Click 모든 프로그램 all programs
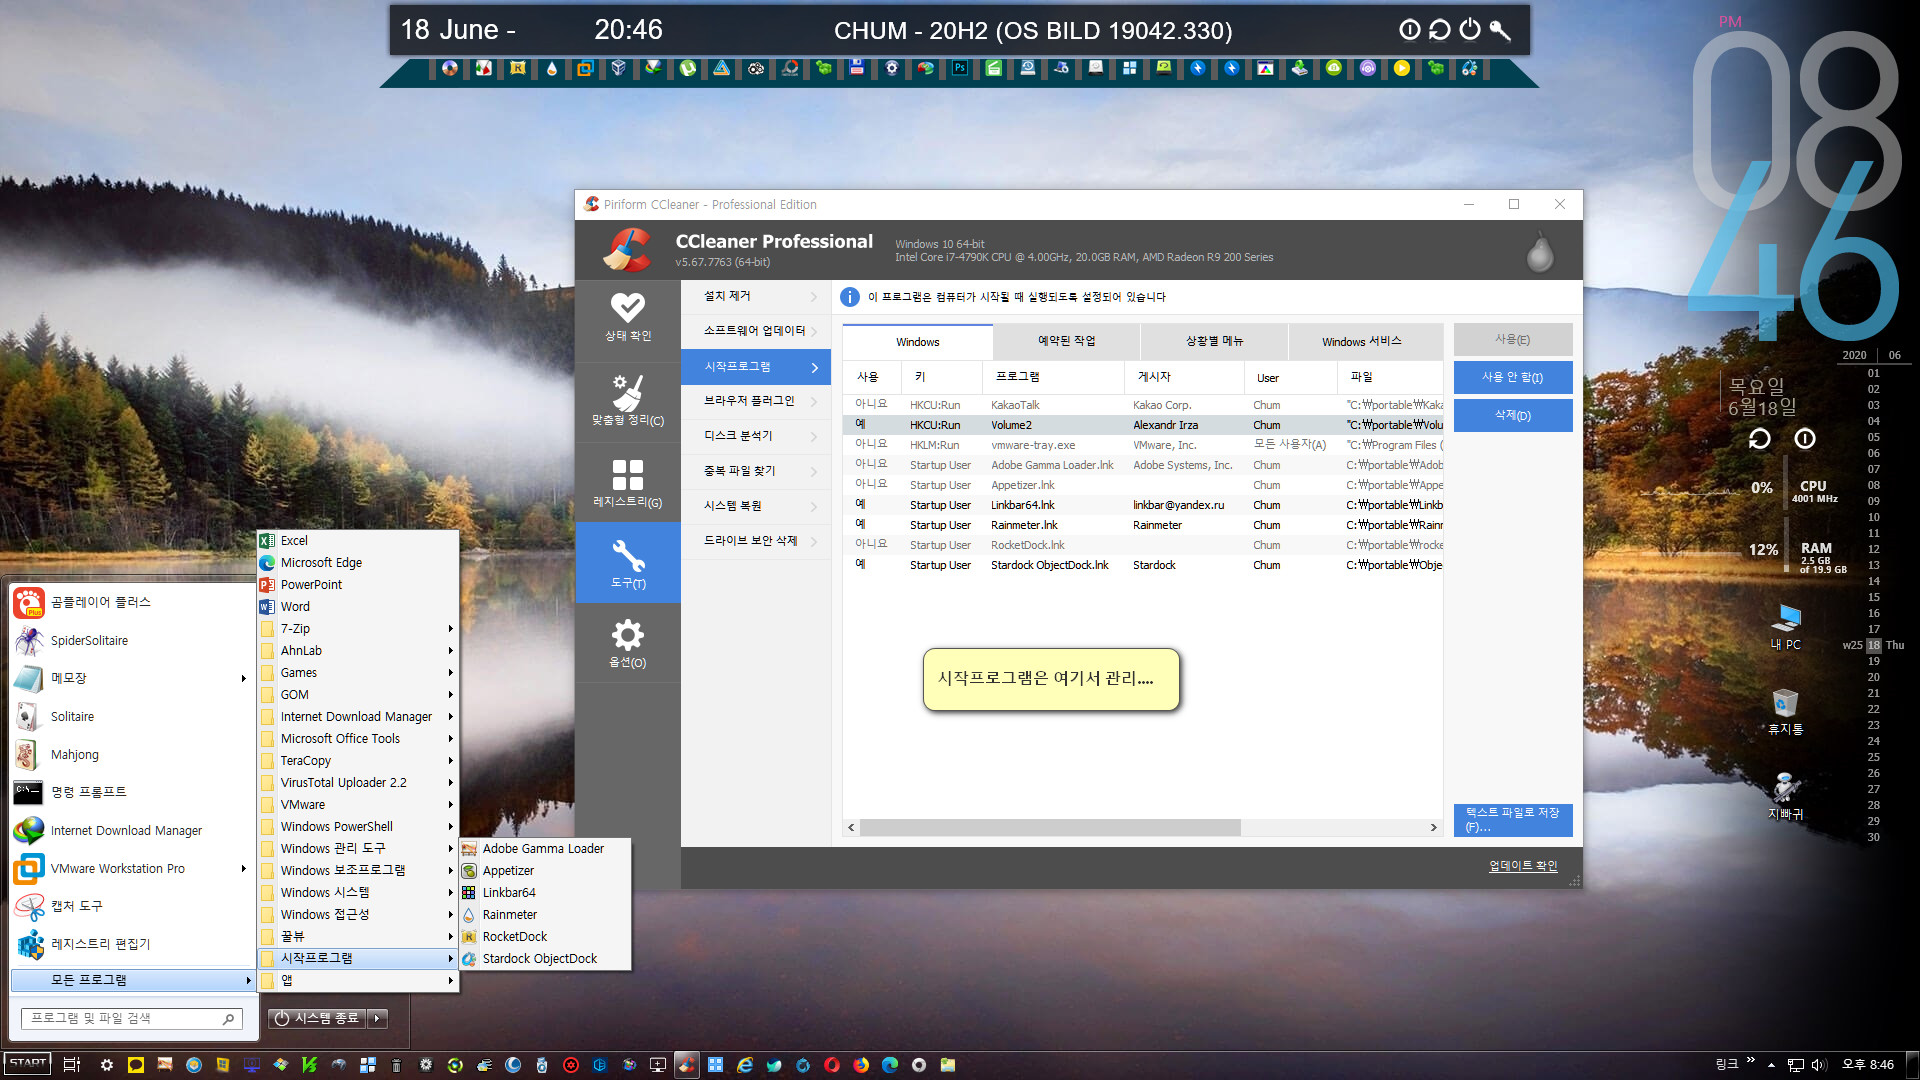1920x1080 pixels. [132, 980]
